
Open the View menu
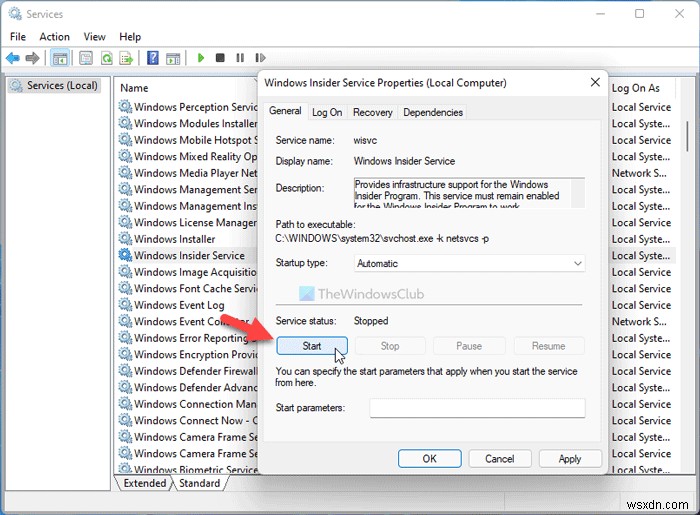(95, 37)
